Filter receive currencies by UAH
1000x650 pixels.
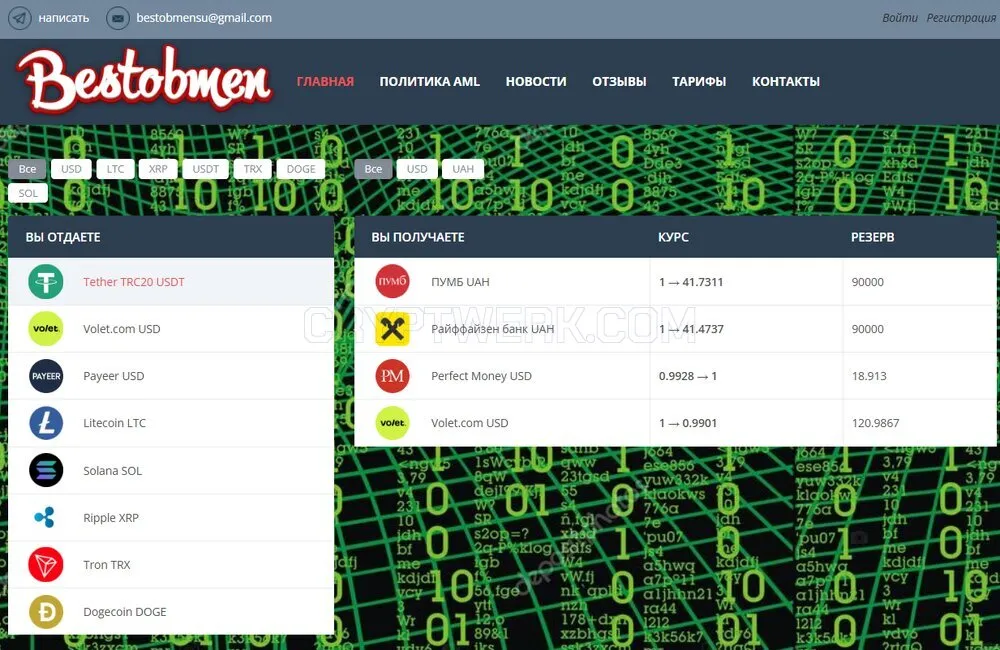point(463,169)
